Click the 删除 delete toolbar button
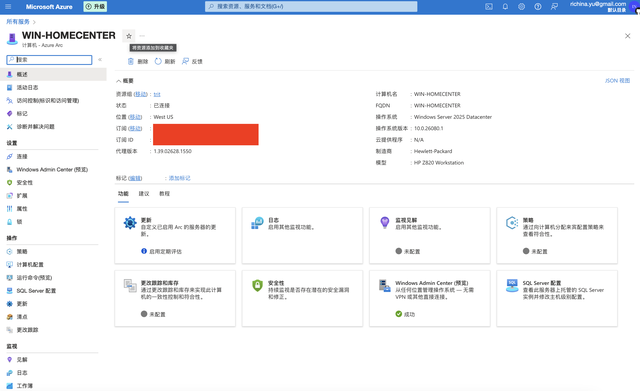 [138, 61]
